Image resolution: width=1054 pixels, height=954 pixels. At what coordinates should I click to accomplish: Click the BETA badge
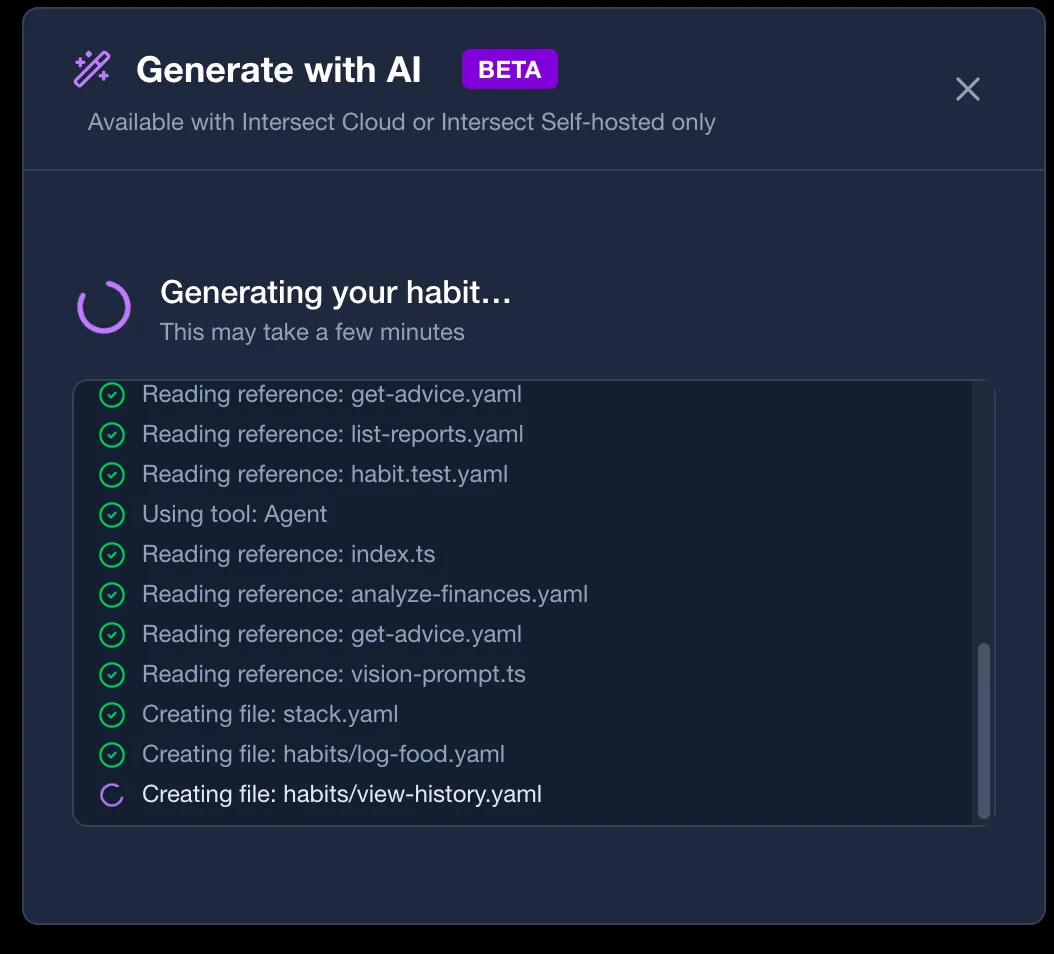[509, 69]
